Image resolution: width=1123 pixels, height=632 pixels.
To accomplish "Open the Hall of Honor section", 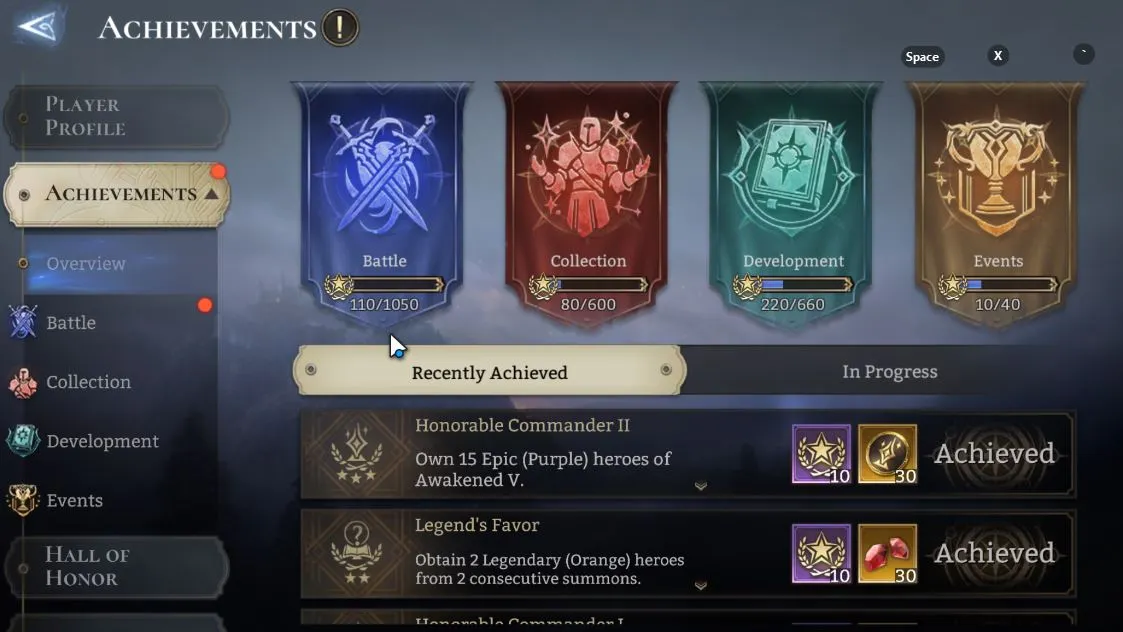I will point(117,567).
